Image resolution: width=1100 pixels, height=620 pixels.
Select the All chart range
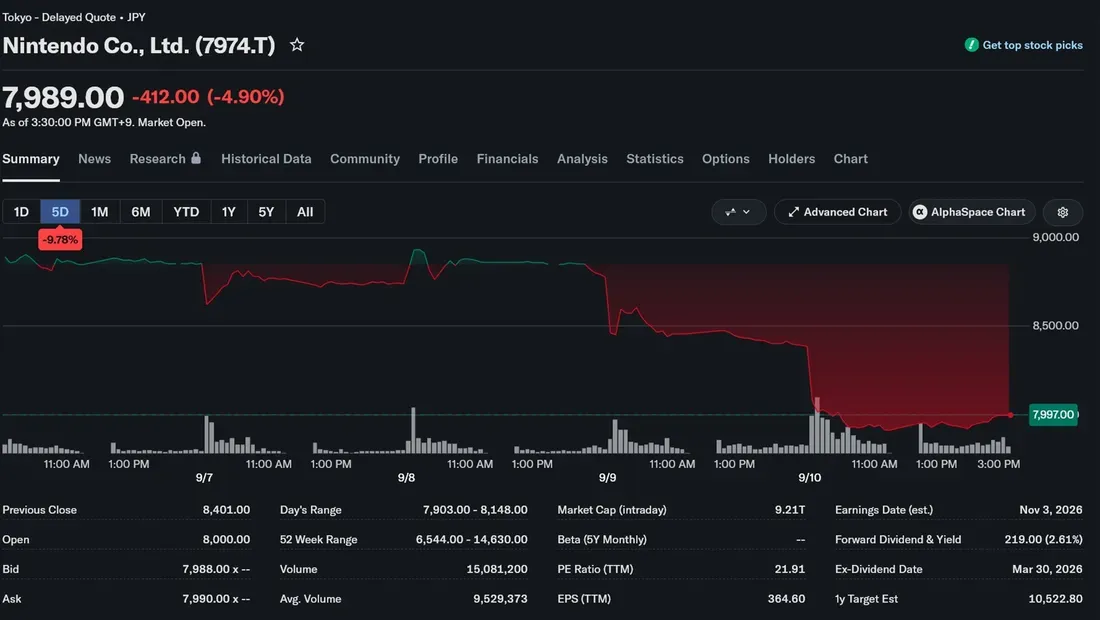(x=304, y=212)
